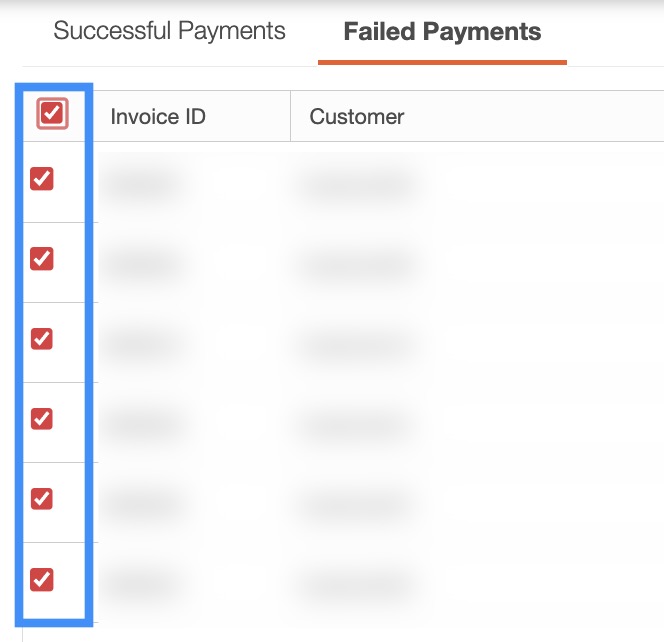Image resolution: width=664 pixels, height=642 pixels.
Task: Toggle the fourth row's checkbox
Action: (x=42, y=419)
